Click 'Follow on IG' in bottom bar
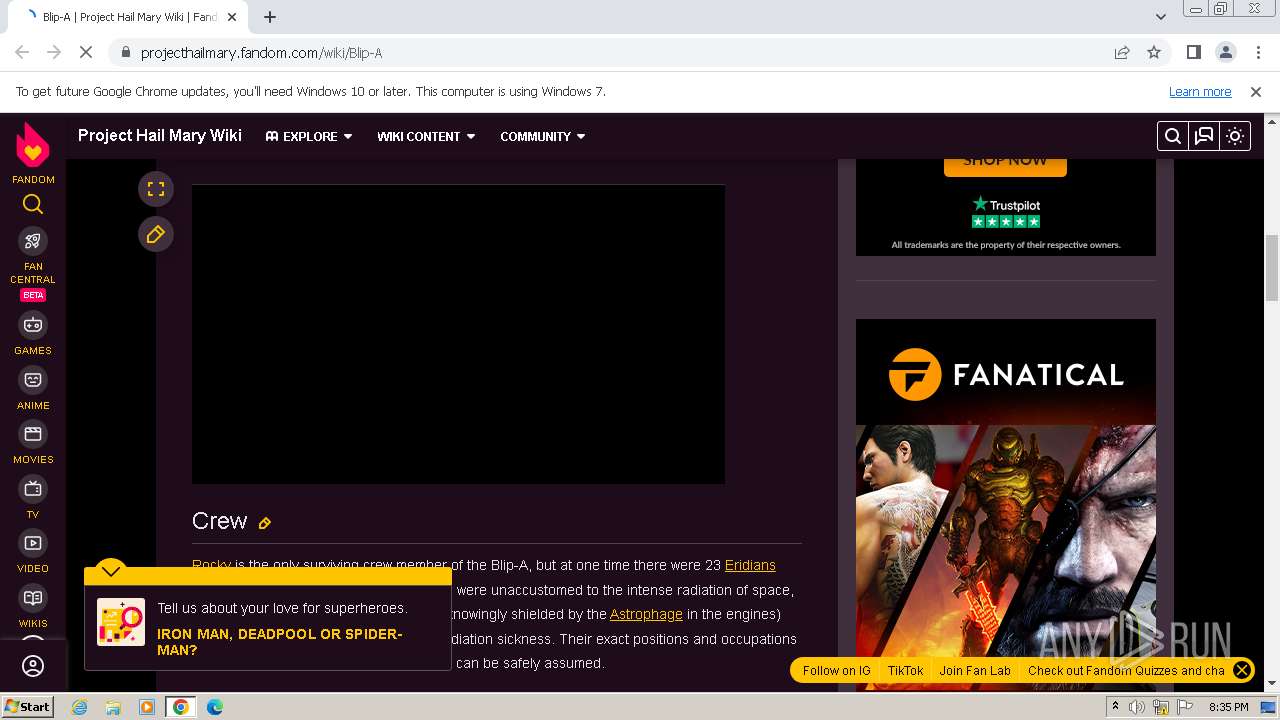 [837, 670]
